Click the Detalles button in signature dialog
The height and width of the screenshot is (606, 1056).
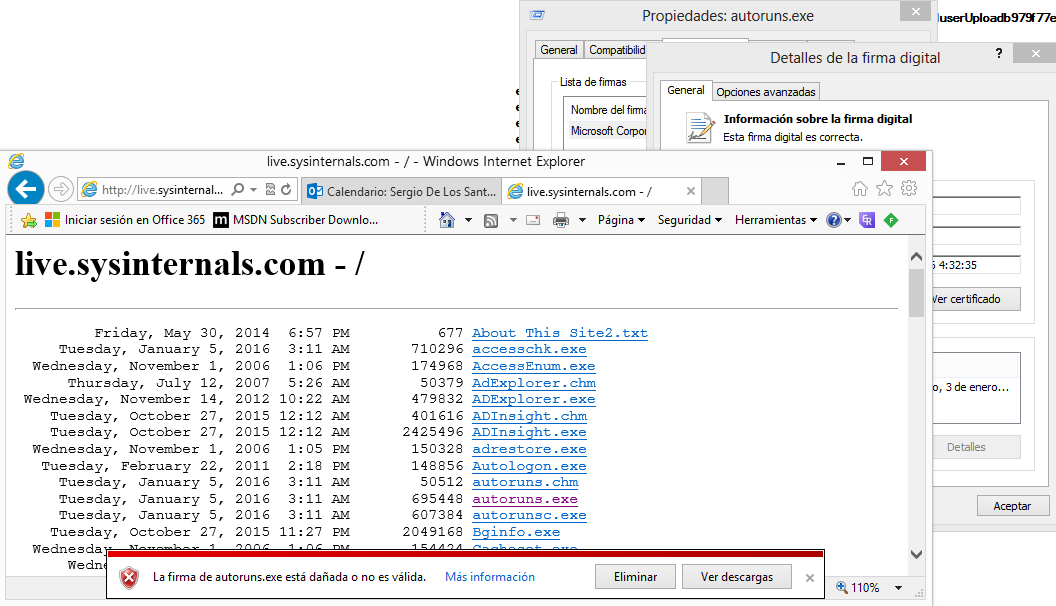coord(977,447)
